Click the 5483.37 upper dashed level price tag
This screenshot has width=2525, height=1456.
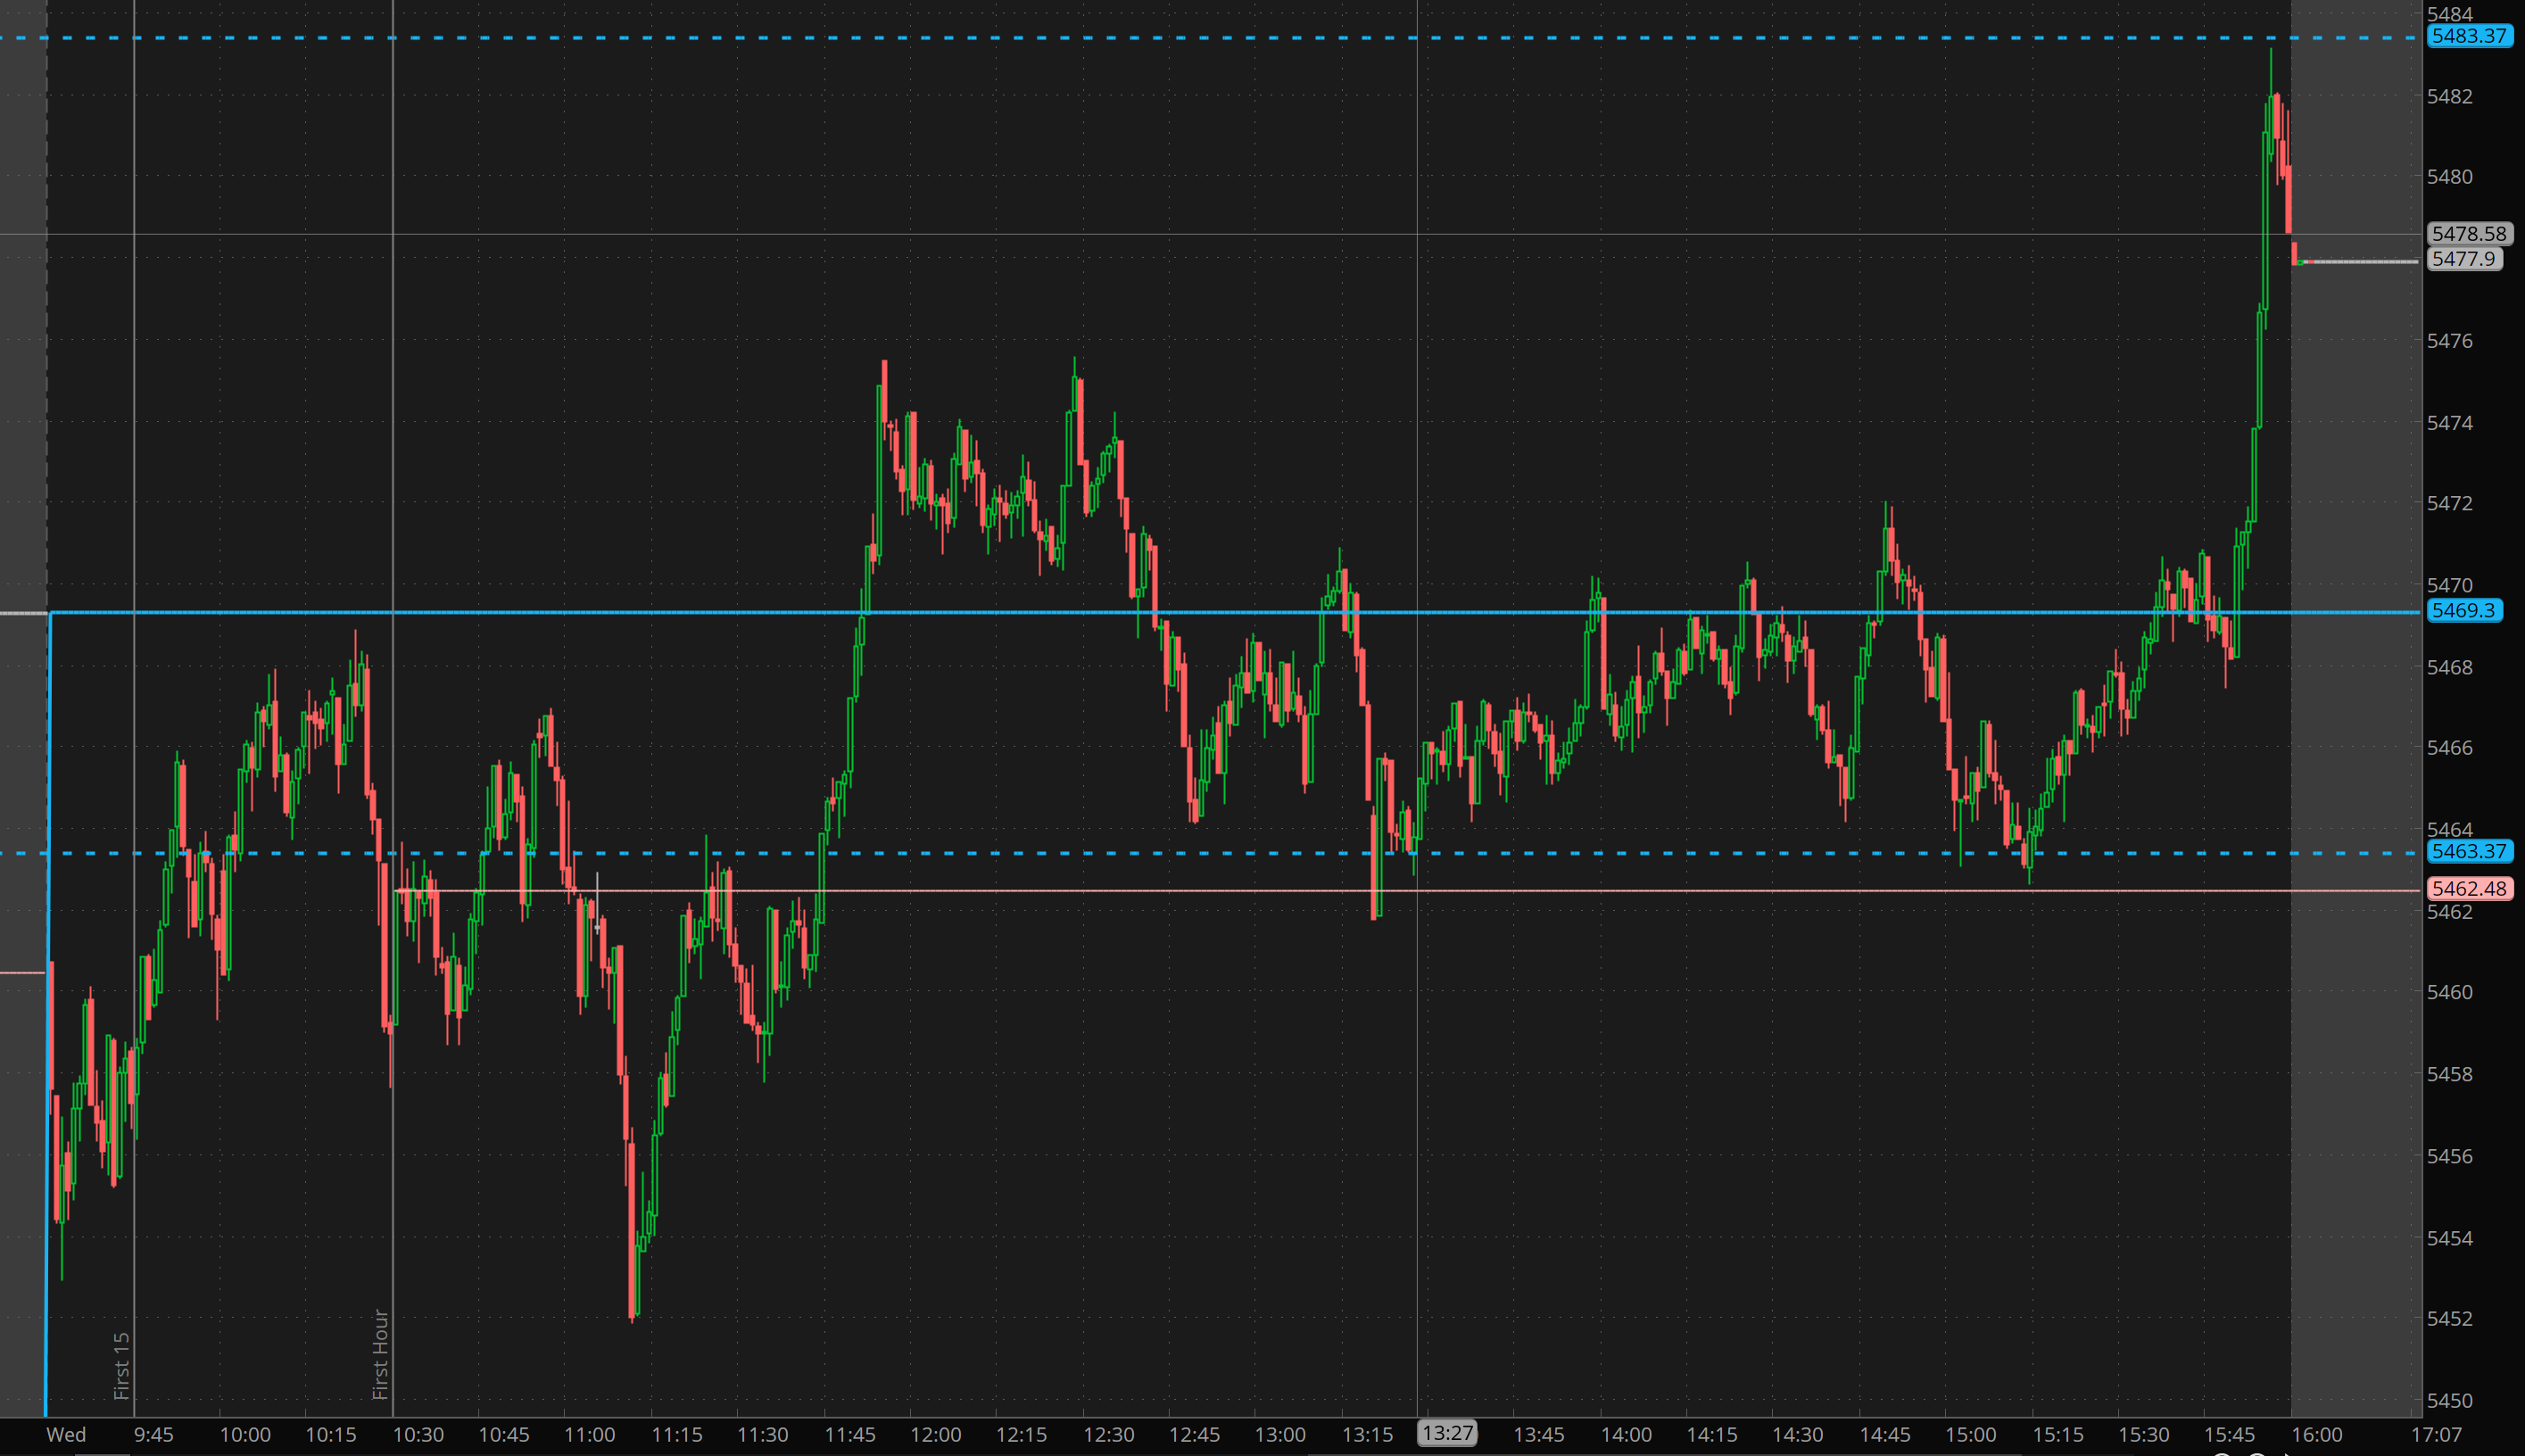click(2469, 36)
